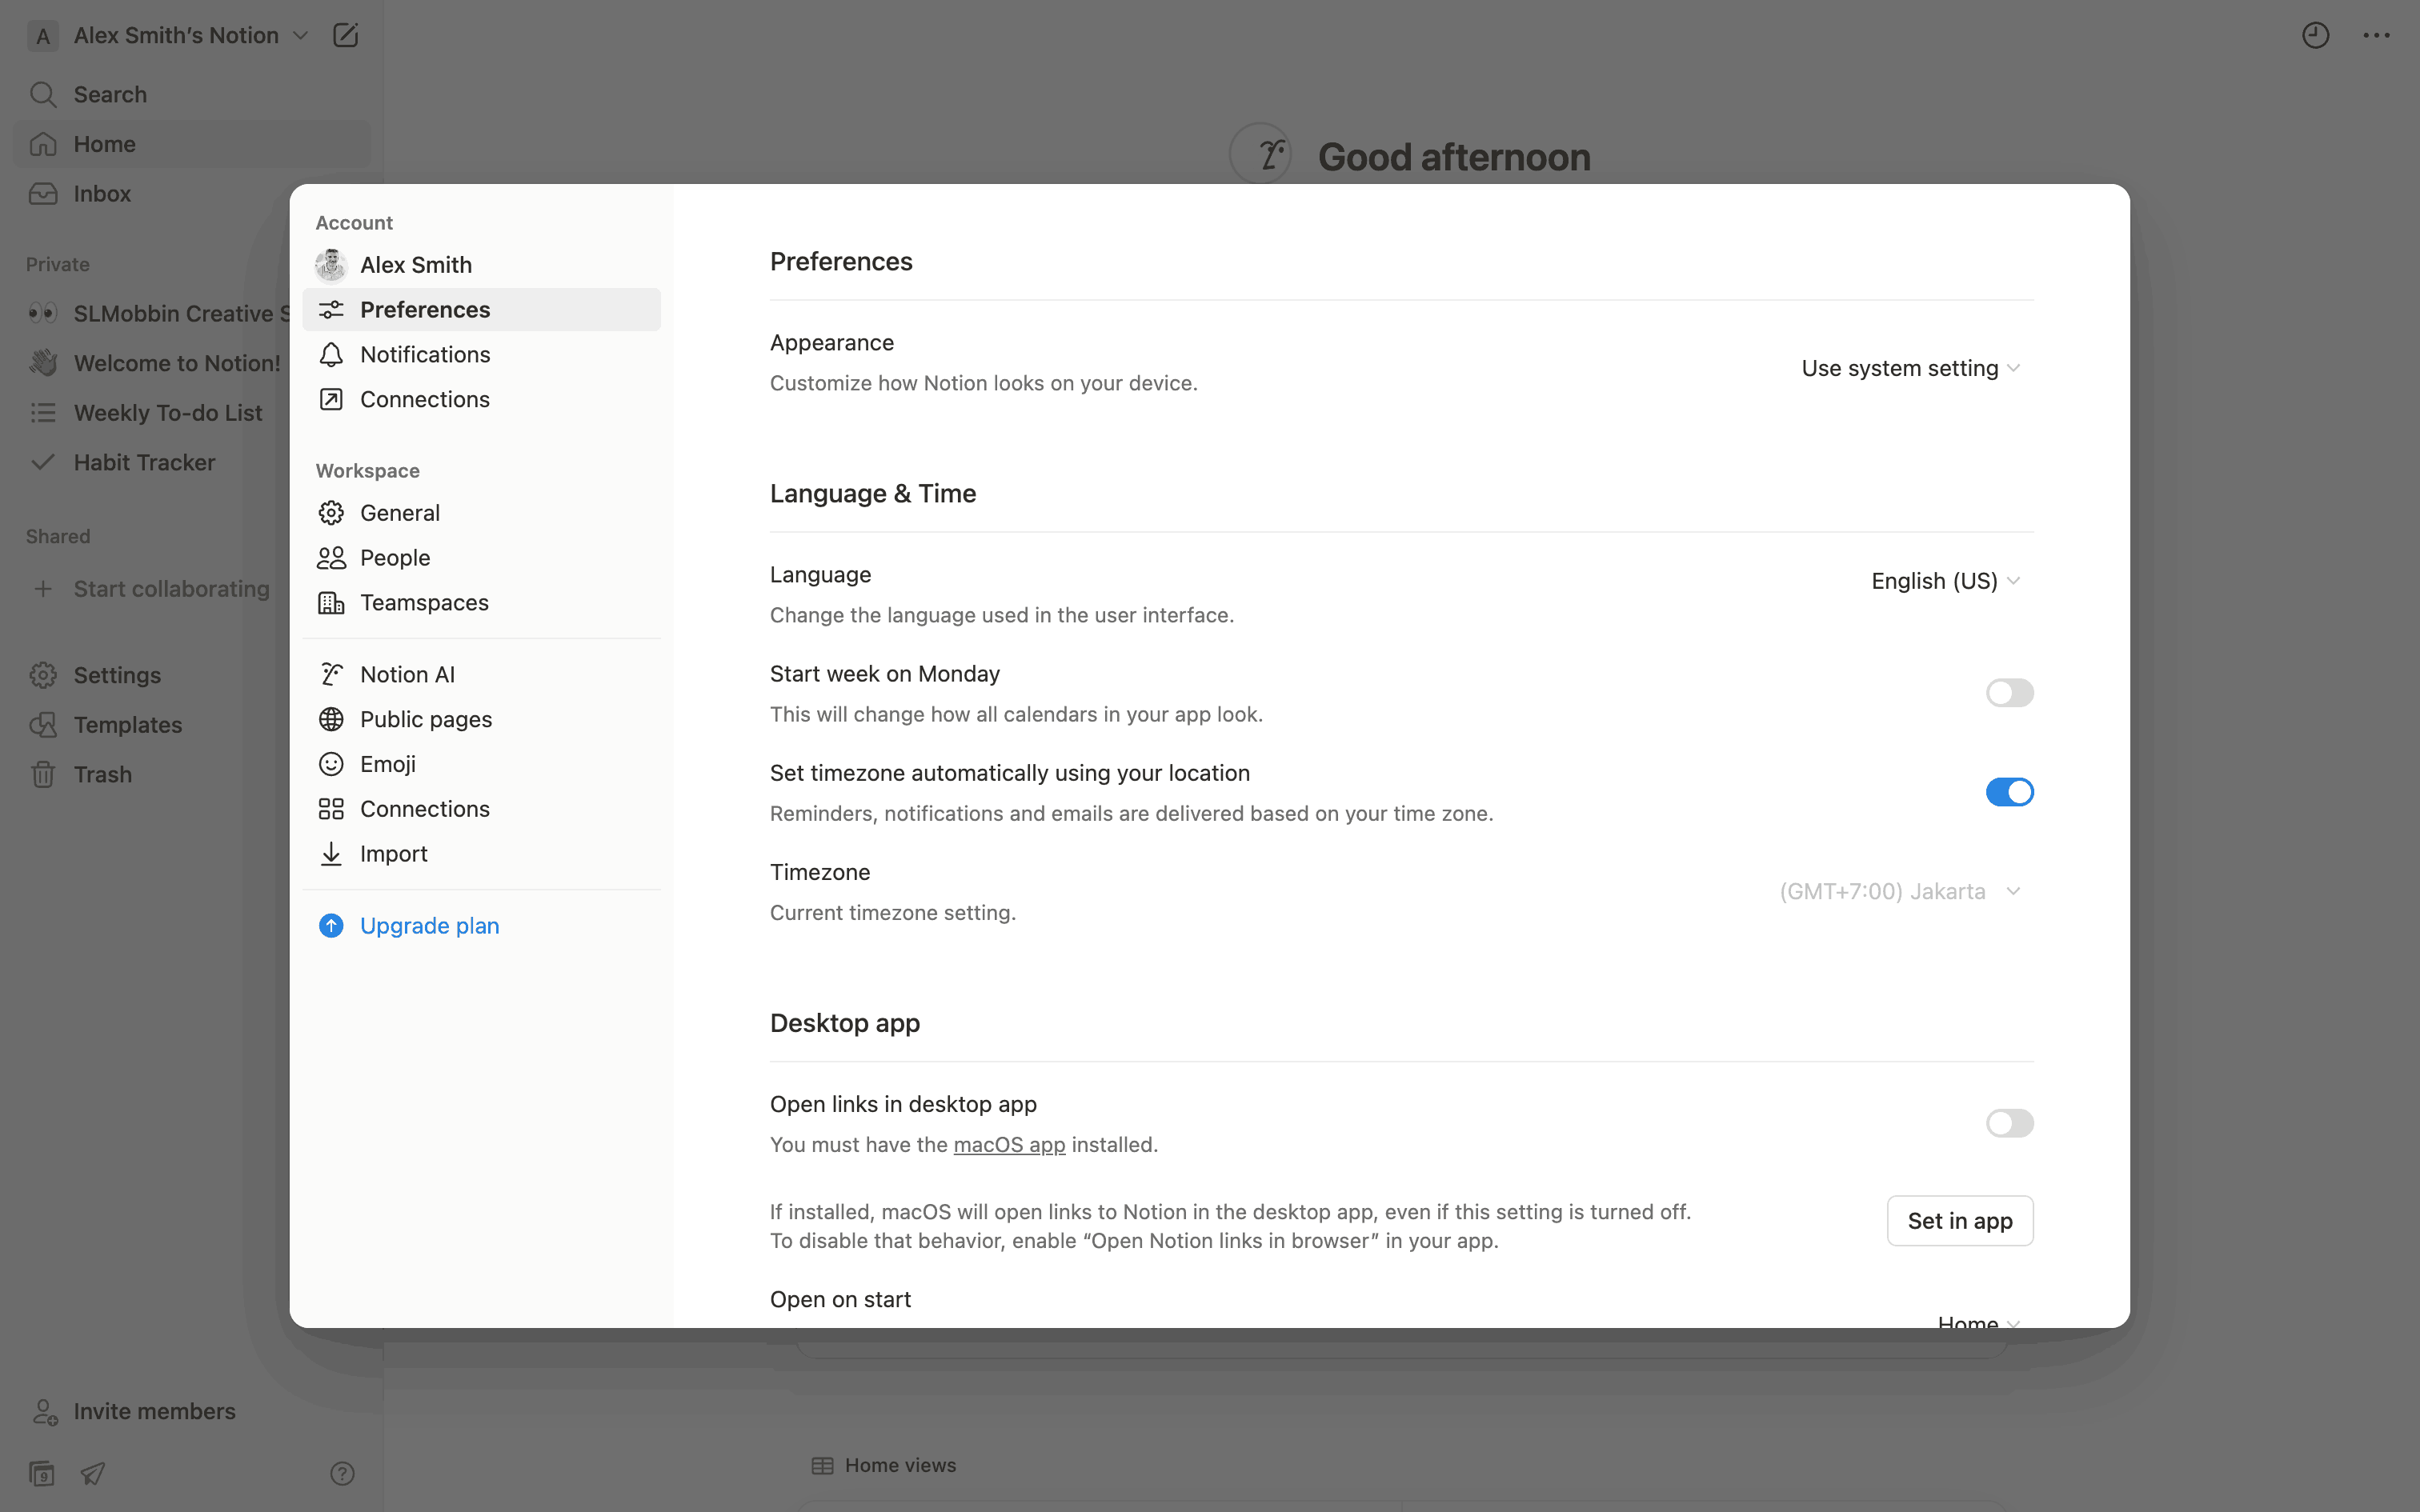This screenshot has height=1512, width=2420.
Task: Enable Open links in desktop app
Action: (x=2009, y=1123)
